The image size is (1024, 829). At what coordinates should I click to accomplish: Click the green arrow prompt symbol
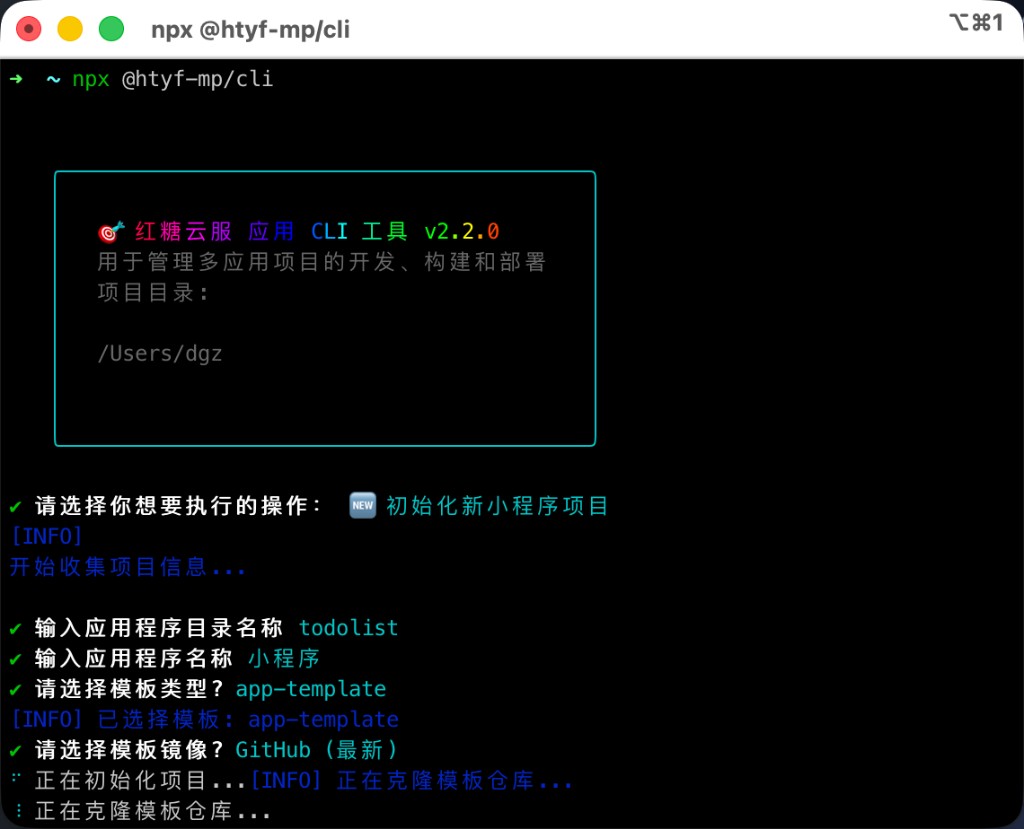16,79
